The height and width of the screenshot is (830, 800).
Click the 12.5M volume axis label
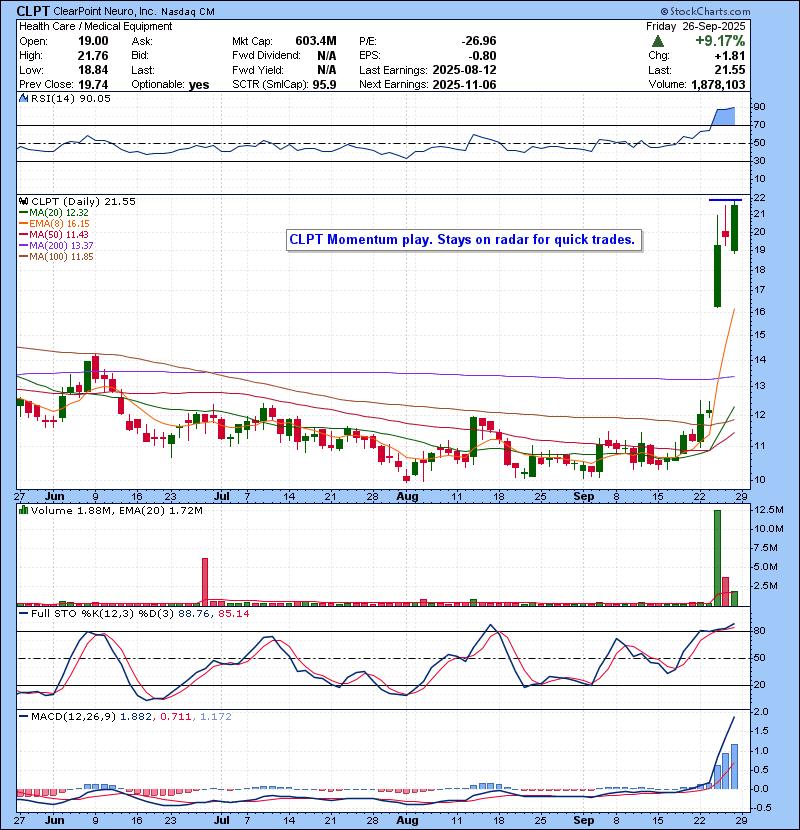tap(768, 510)
